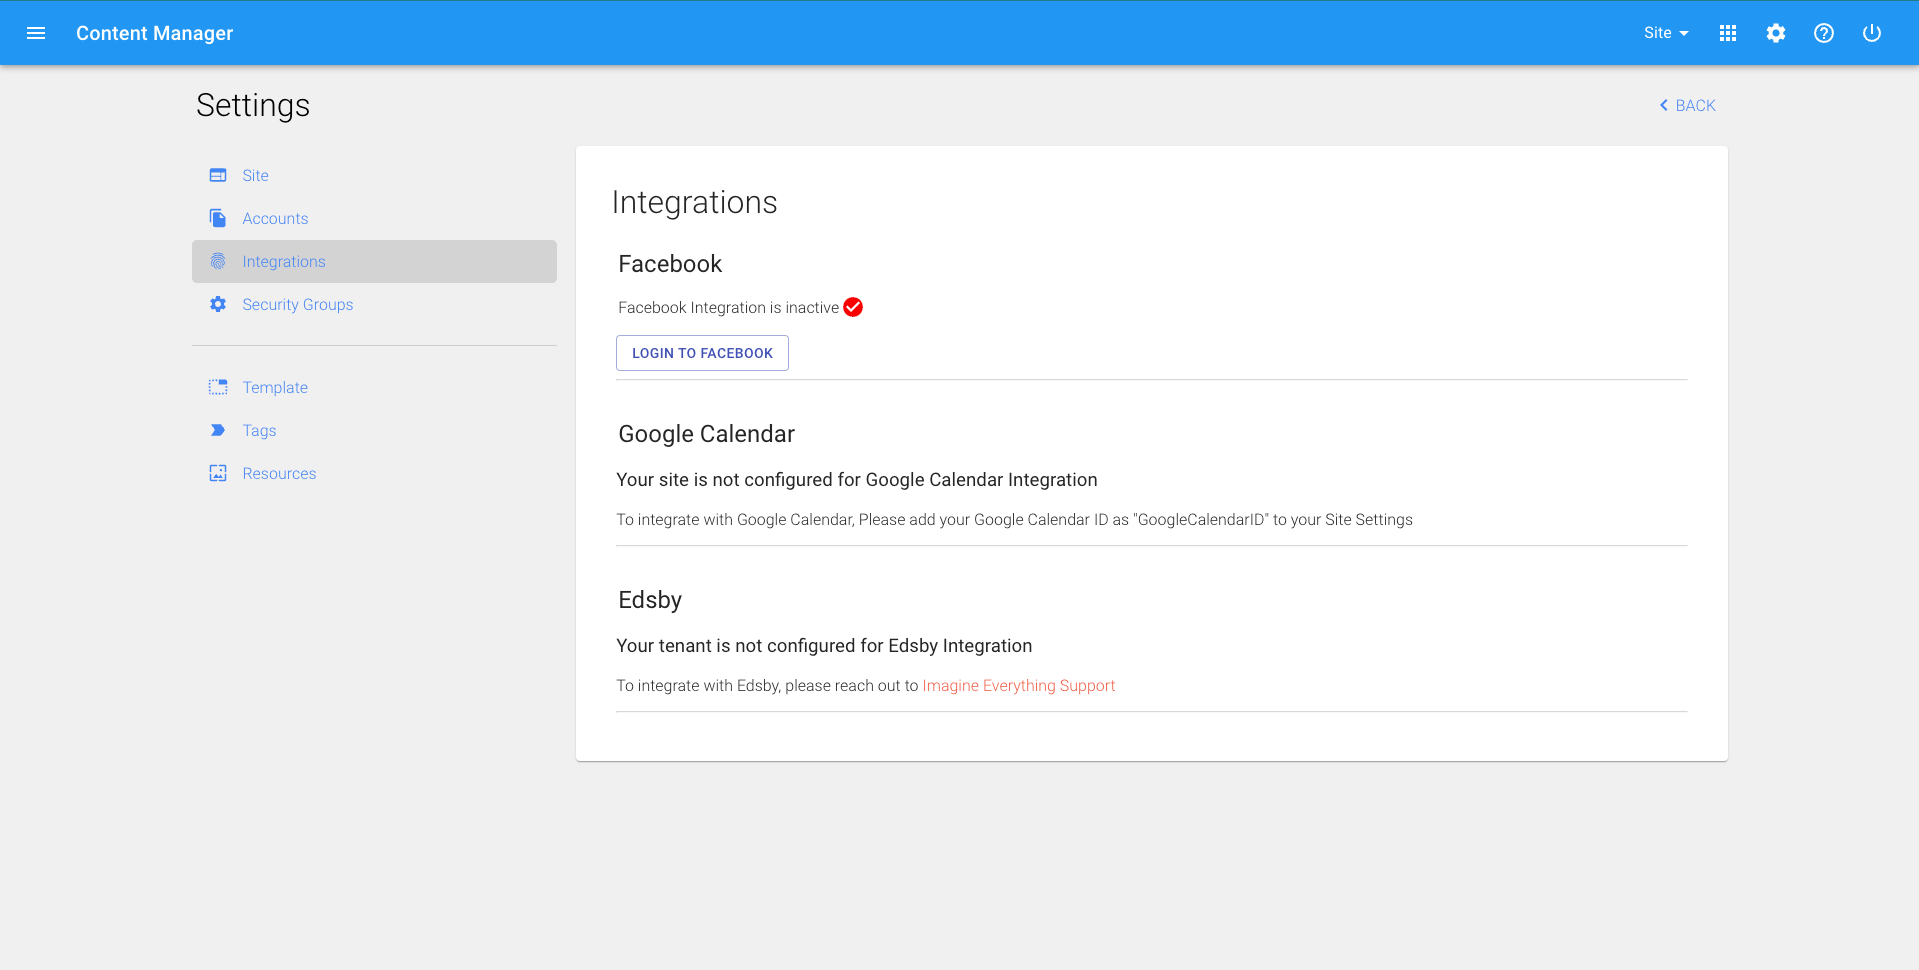The width and height of the screenshot is (1919, 970).
Task: Click the Resources image icon
Action: (x=218, y=473)
